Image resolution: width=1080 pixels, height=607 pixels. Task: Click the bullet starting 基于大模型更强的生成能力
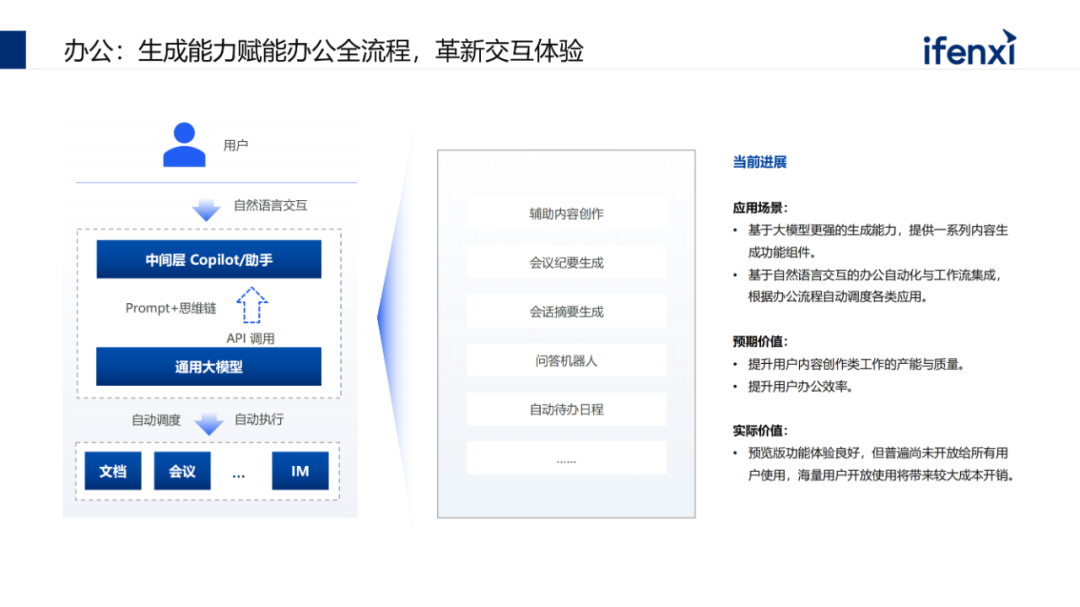(x=871, y=241)
